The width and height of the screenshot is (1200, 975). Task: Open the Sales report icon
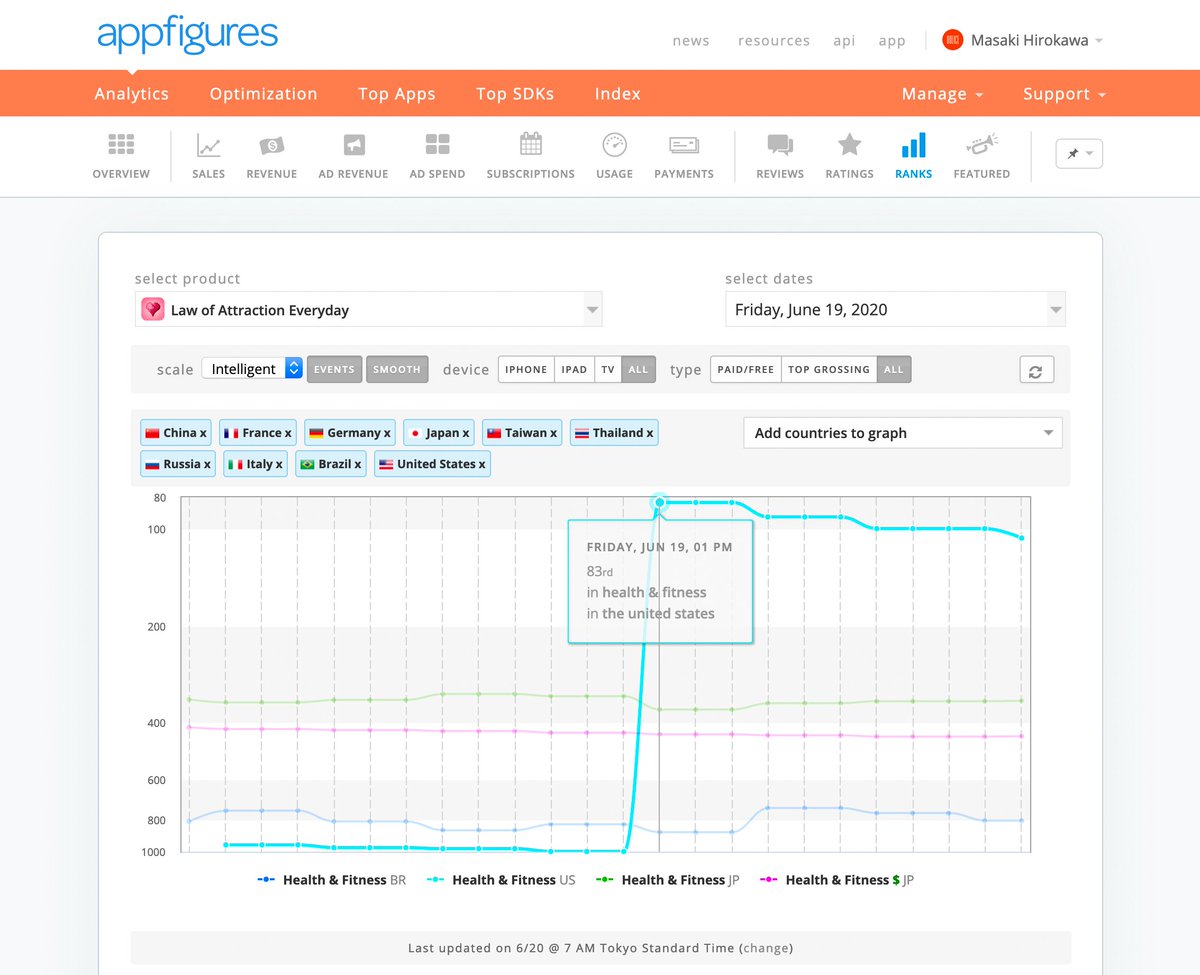(209, 145)
